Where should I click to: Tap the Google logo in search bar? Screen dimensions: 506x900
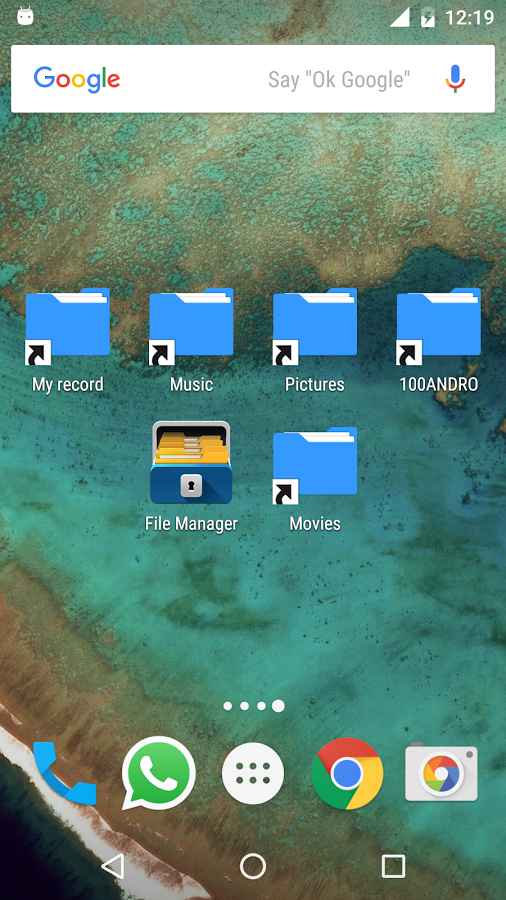pyautogui.click(x=77, y=80)
